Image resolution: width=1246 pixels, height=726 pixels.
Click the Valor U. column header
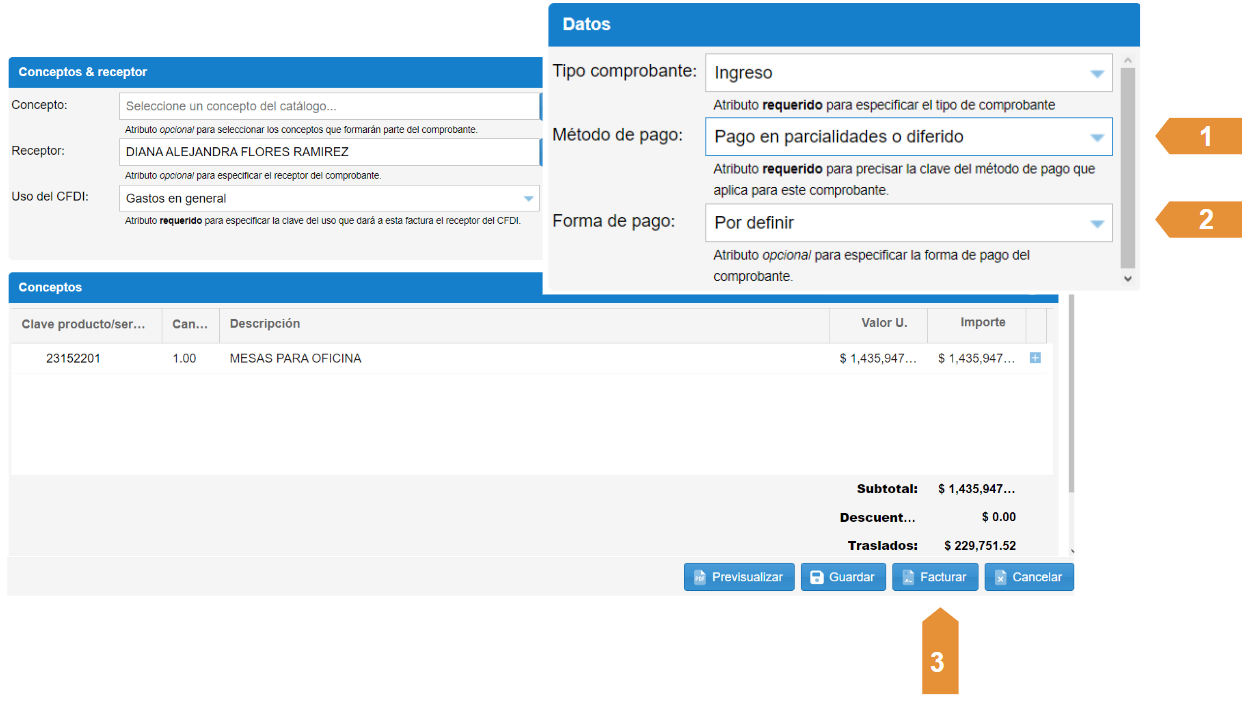tap(878, 323)
